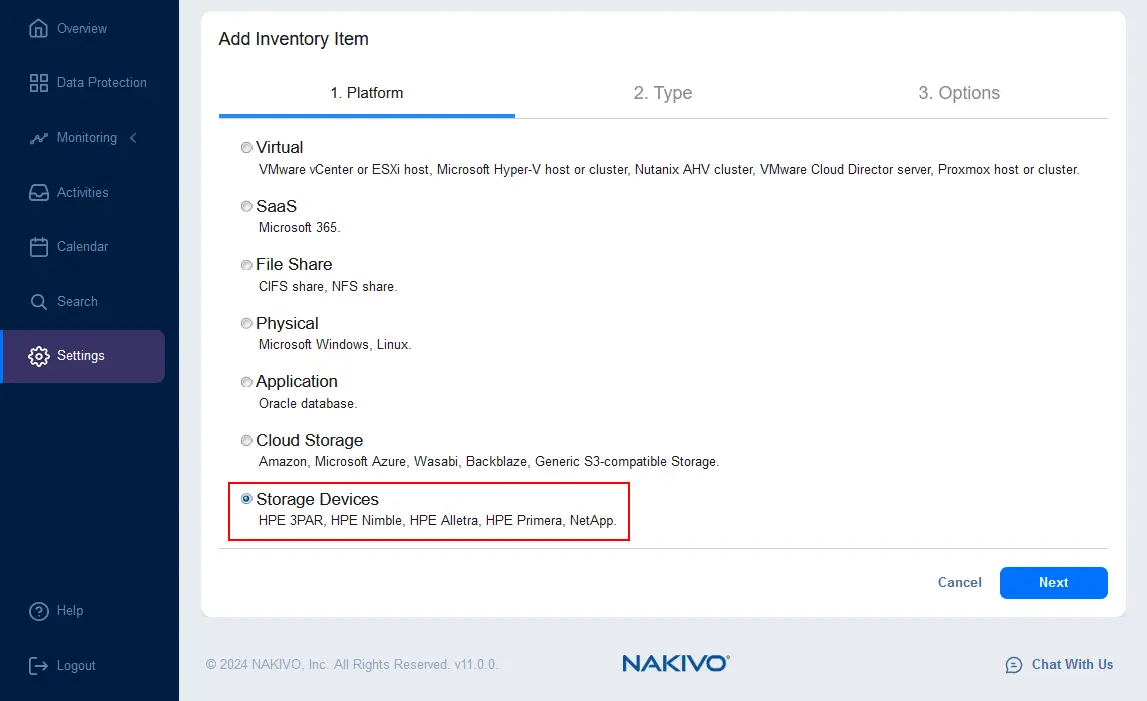Click the Help link in sidebar

[70, 610]
